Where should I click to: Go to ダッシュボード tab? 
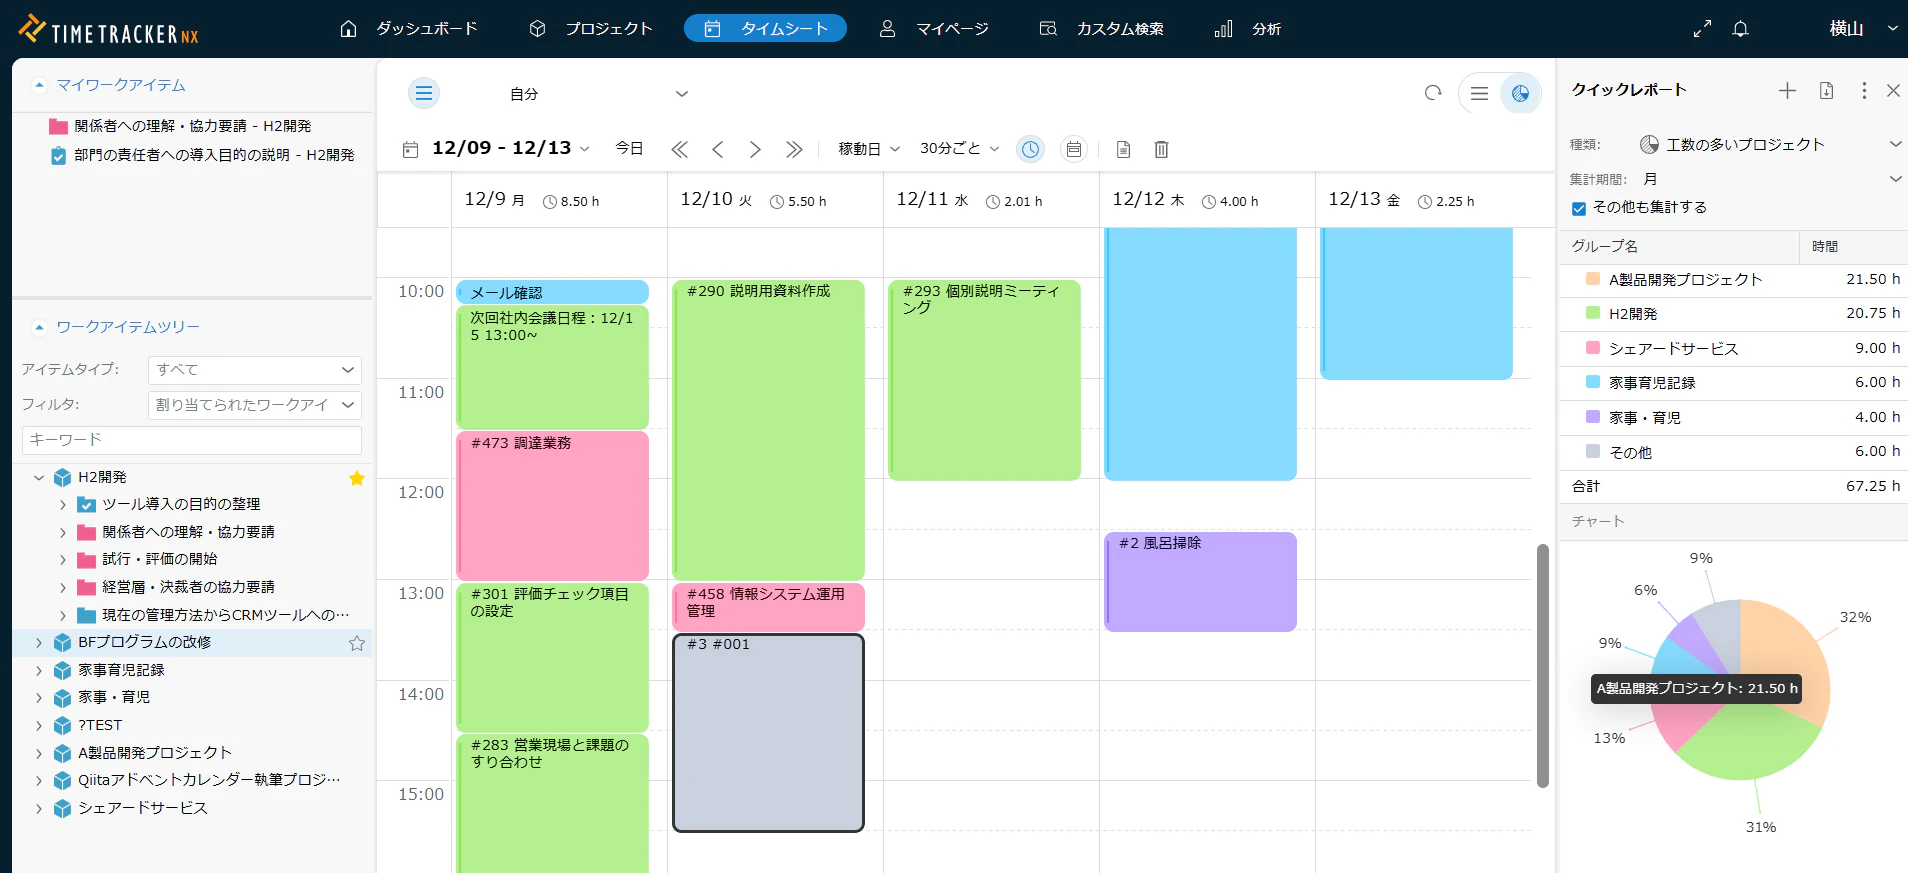click(x=409, y=29)
